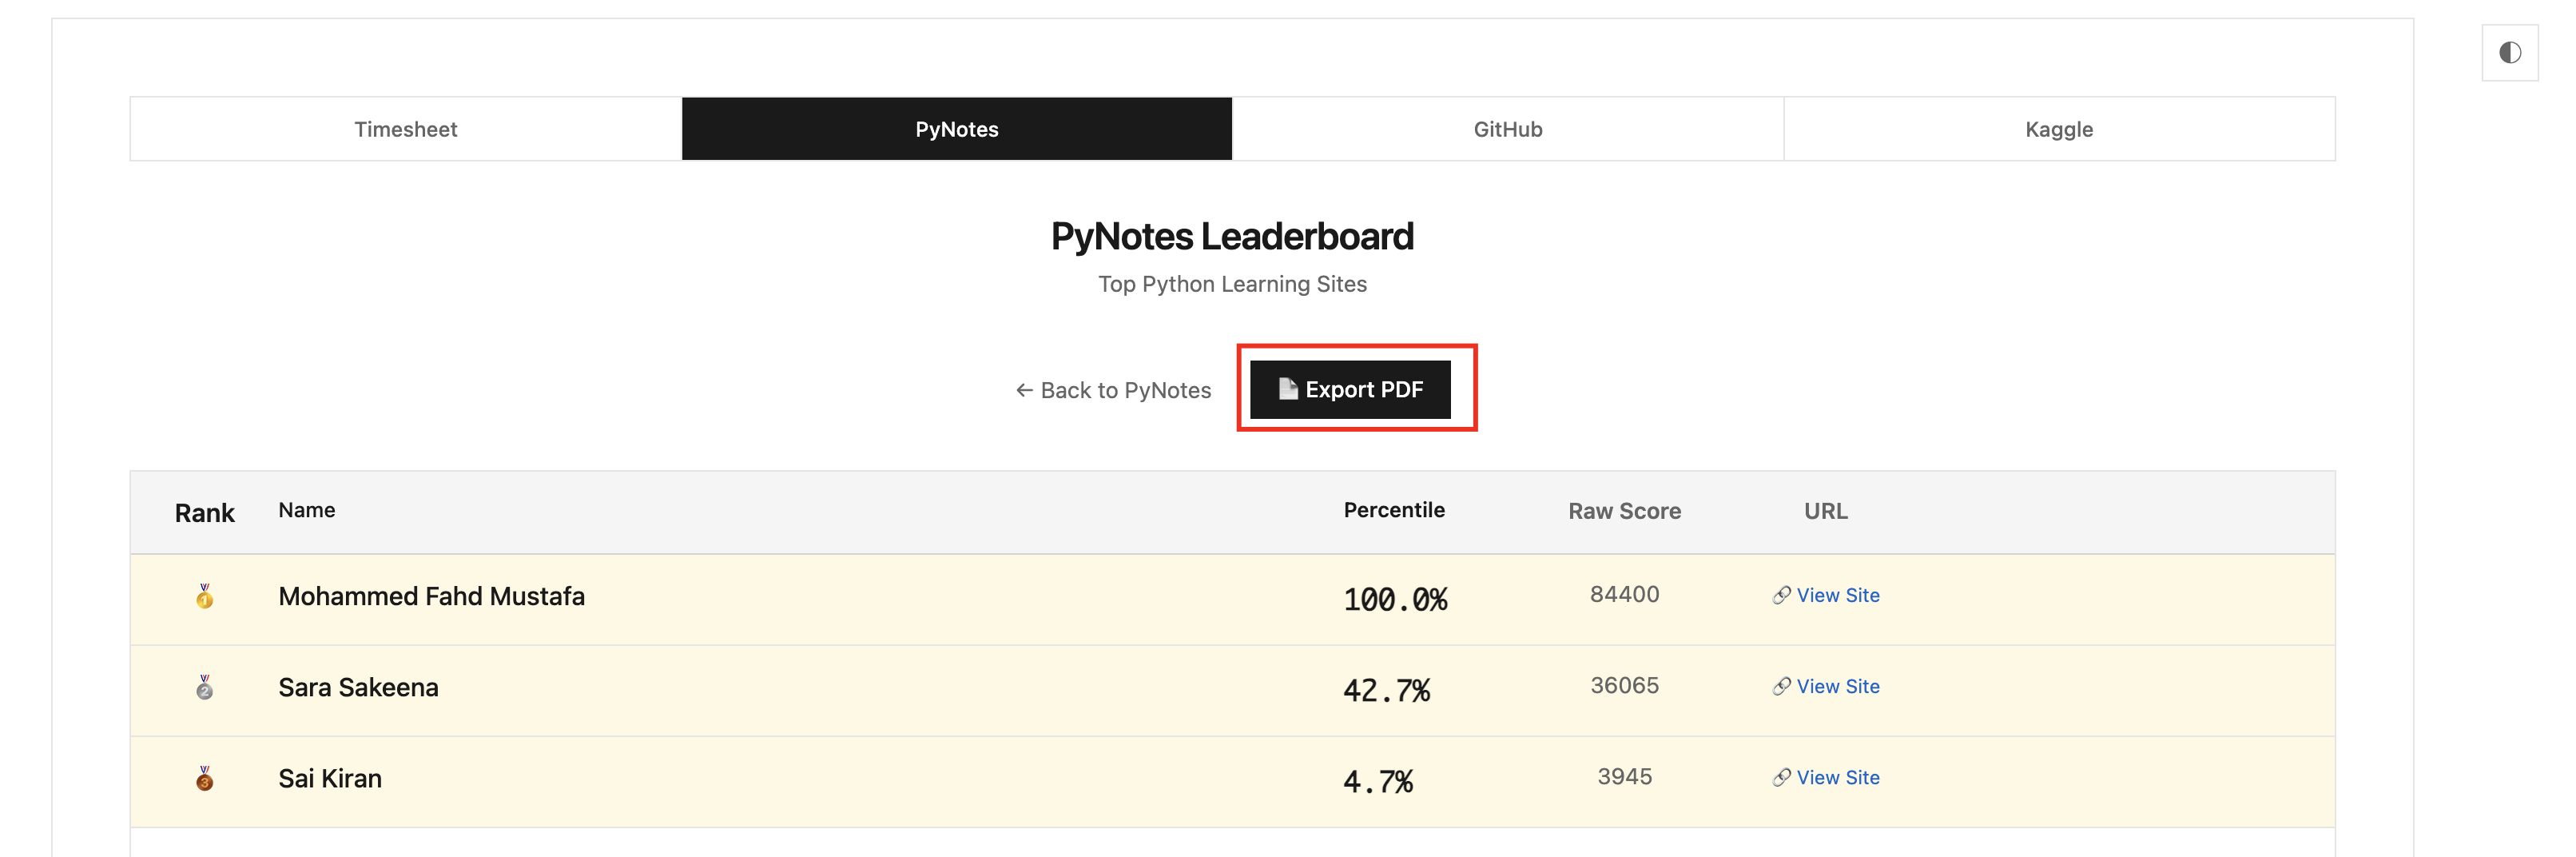Click the left arrow before Back to PyNotes
This screenshot has height=857, width=2576.
1024,390
